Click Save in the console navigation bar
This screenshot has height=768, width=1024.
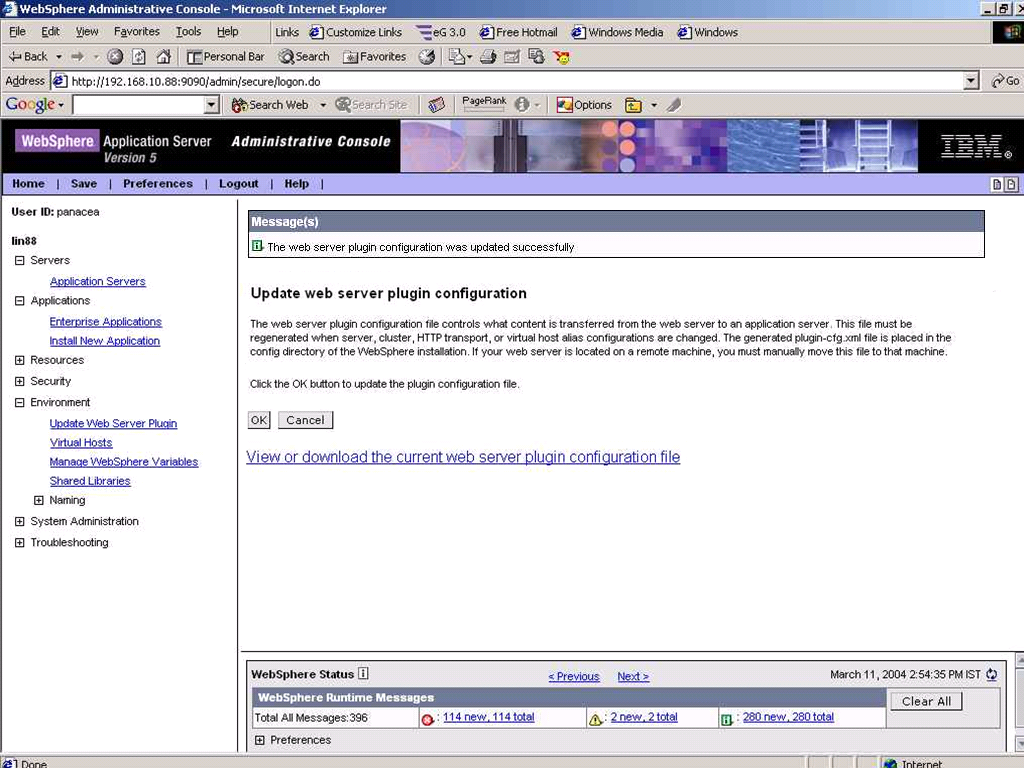[84, 184]
